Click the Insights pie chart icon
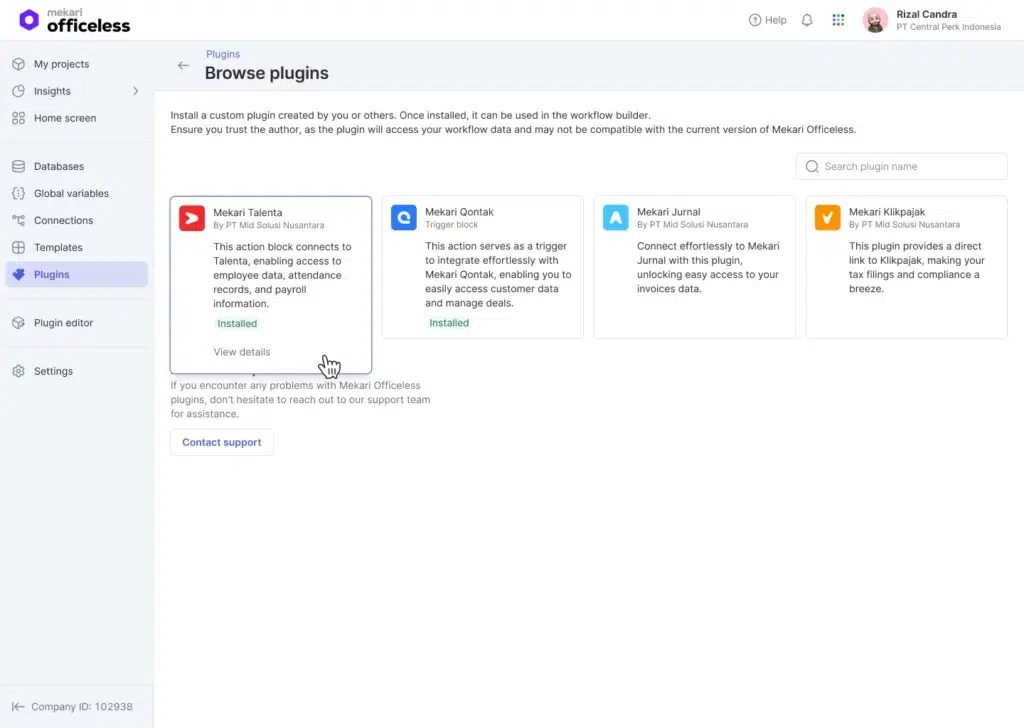The height and width of the screenshot is (728, 1024). pyautogui.click(x=18, y=91)
